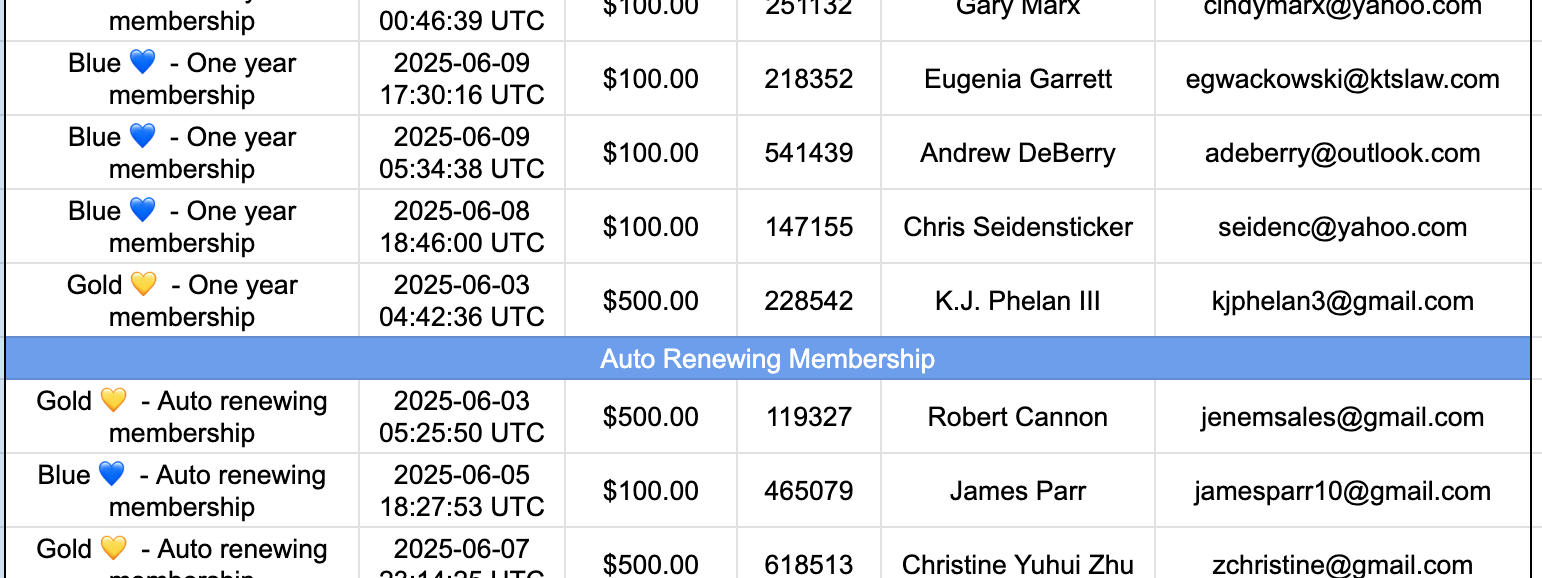Select the Andrew DeBerry name cell
This screenshot has height=578, width=1542.
coord(1018,153)
